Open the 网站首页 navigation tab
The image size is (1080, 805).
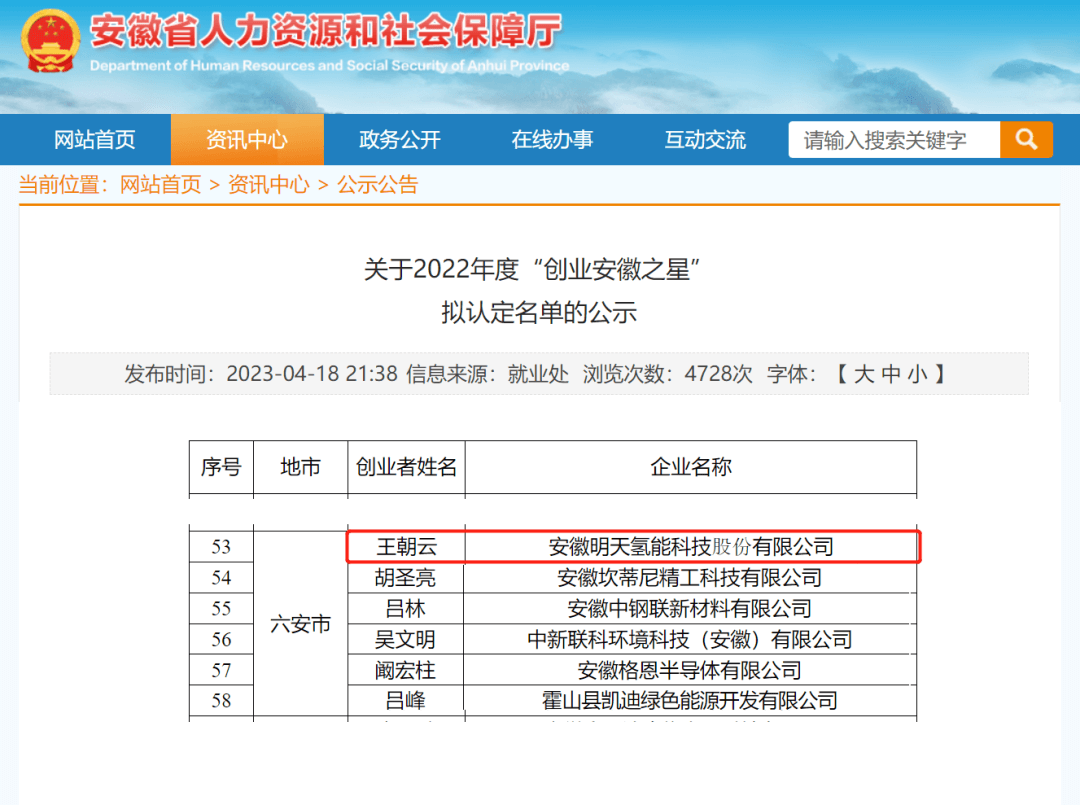point(94,140)
